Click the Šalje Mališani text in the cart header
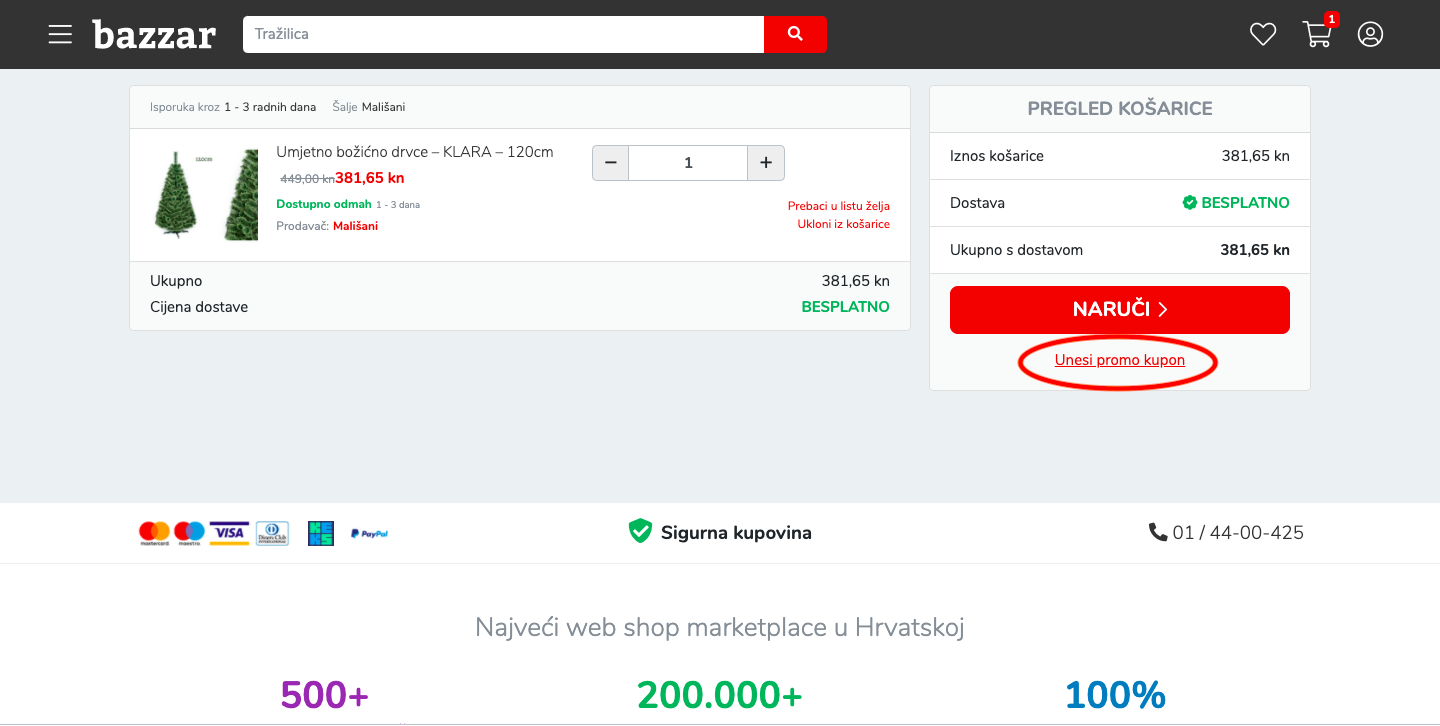Image resolution: width=1440 pixels, height=726 pixels. tap(369, 107)
